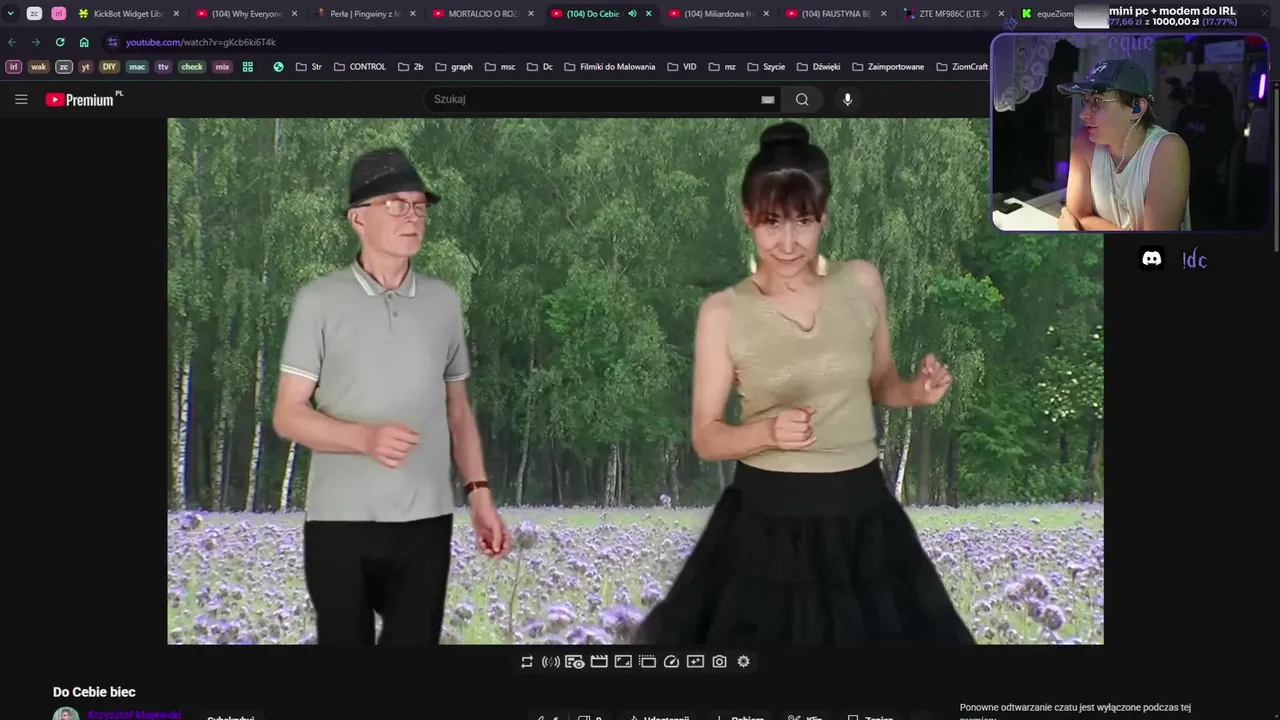Close the MORTALCIO O ROZ tab
The width and height of the screenshot is (1280, 720).
[x=531, y=14]
